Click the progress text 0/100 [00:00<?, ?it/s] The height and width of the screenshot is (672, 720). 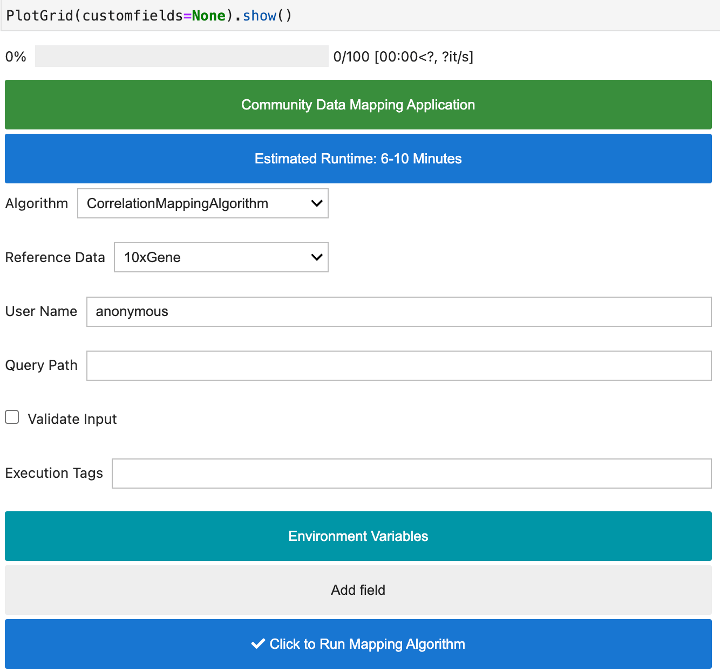click(x=403, y=57)
